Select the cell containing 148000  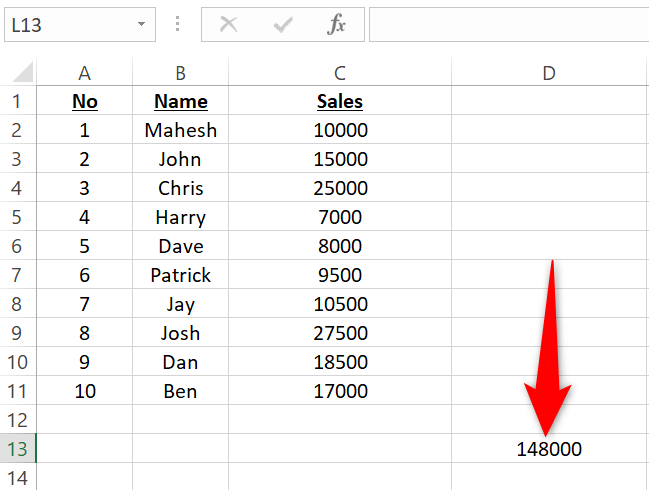(549, 449)
